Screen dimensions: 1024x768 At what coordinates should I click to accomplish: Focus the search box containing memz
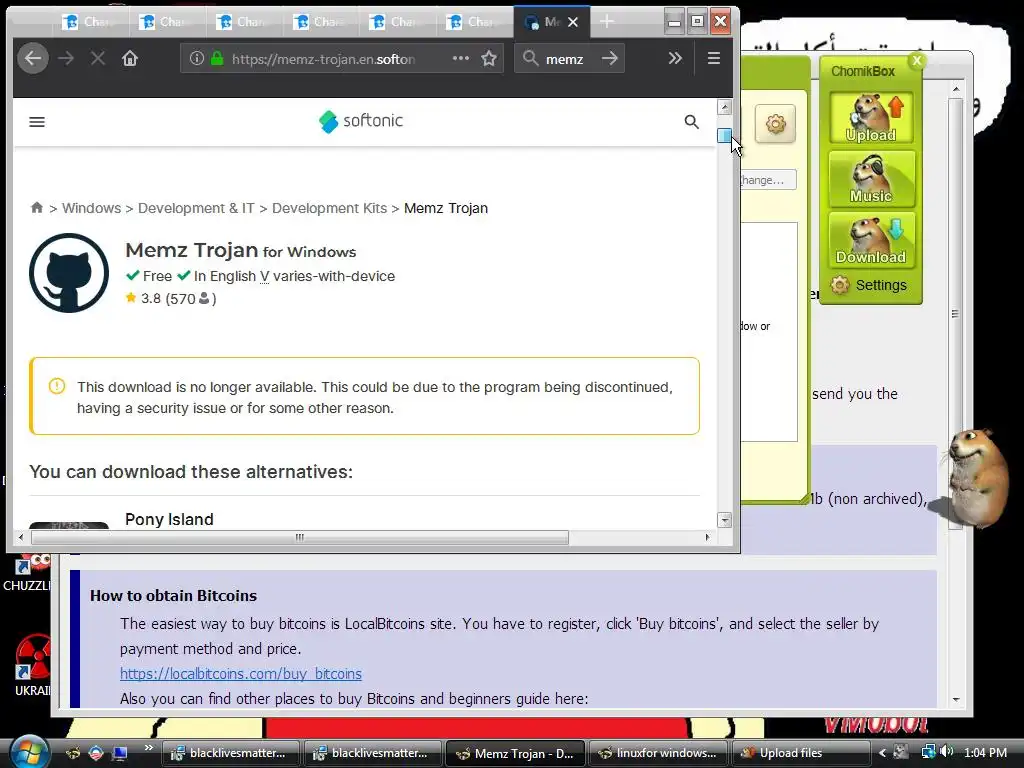pos(569,59)
